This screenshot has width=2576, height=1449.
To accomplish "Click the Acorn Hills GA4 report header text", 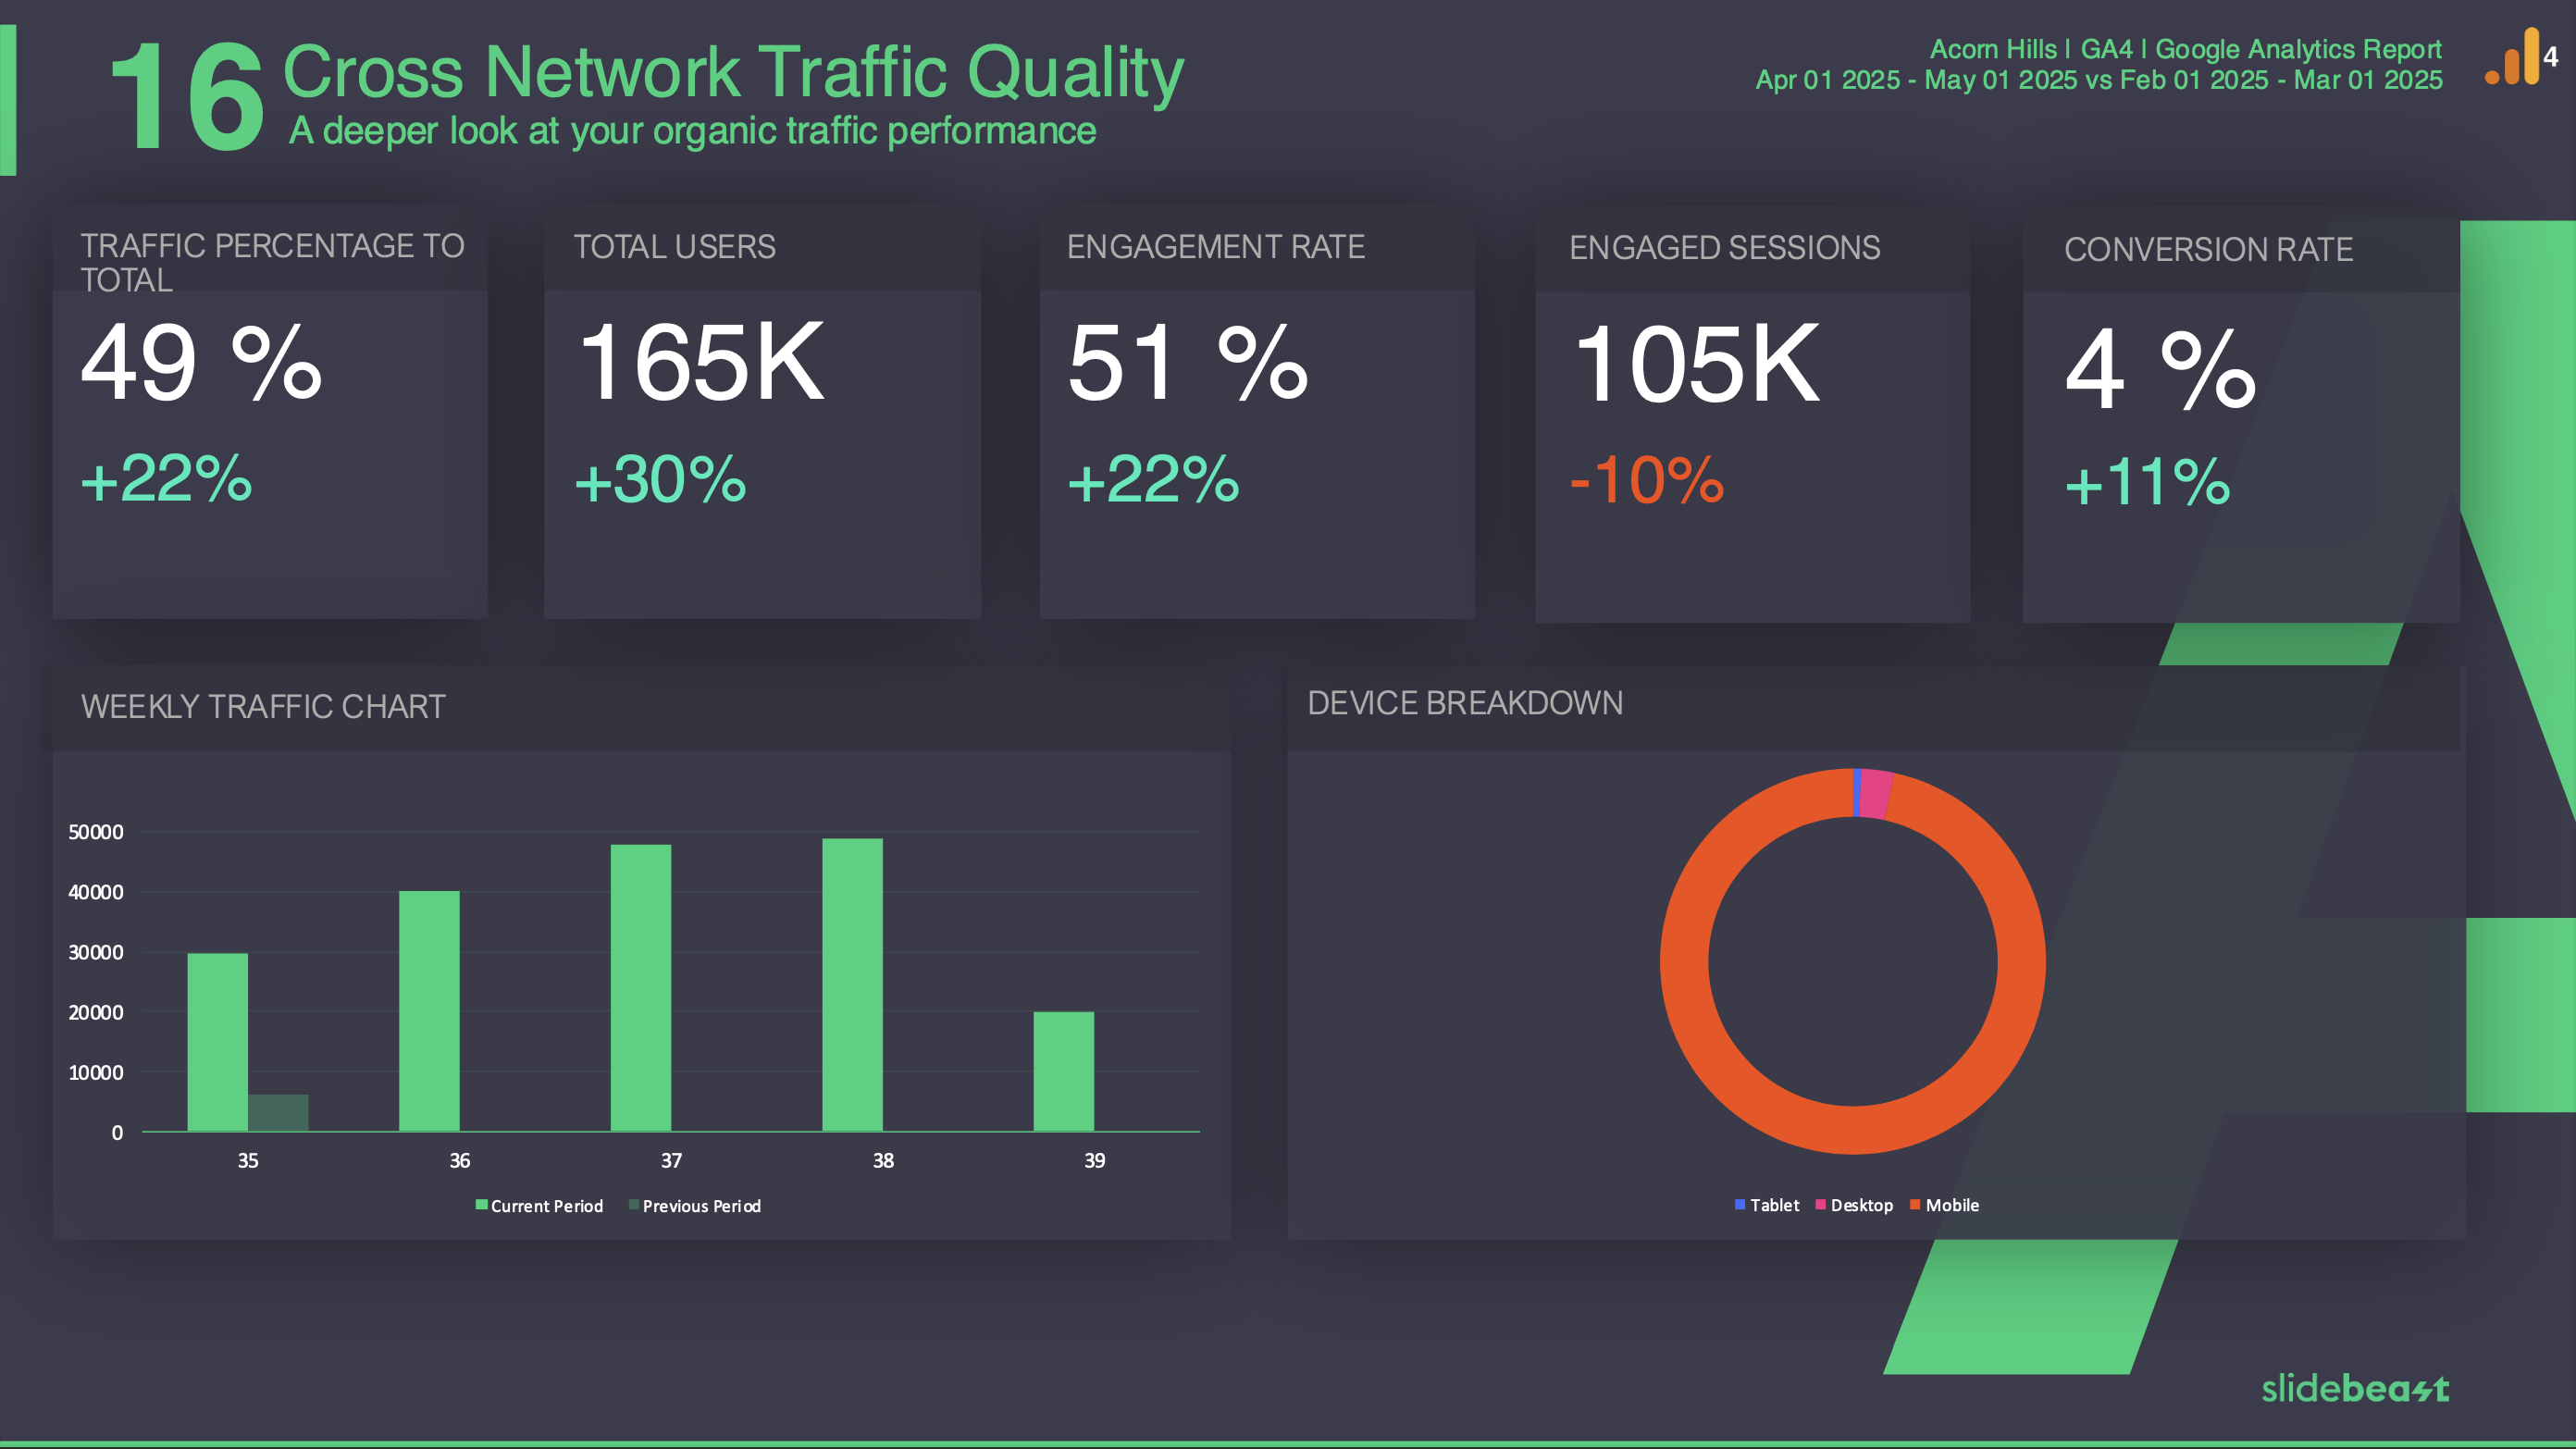I will [2185, 49].
